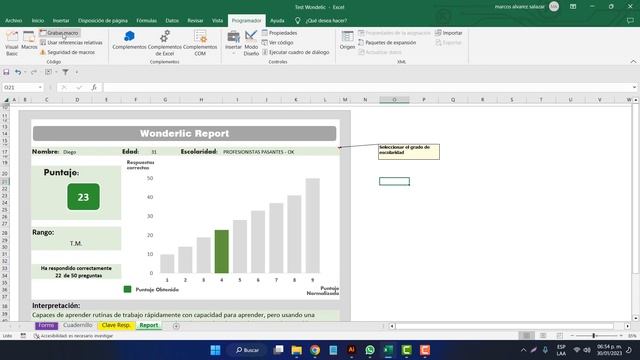The width and height of the screenshot is (640, 360).
Task: Toggle Modo Diseño
Action: coord(251,43)
